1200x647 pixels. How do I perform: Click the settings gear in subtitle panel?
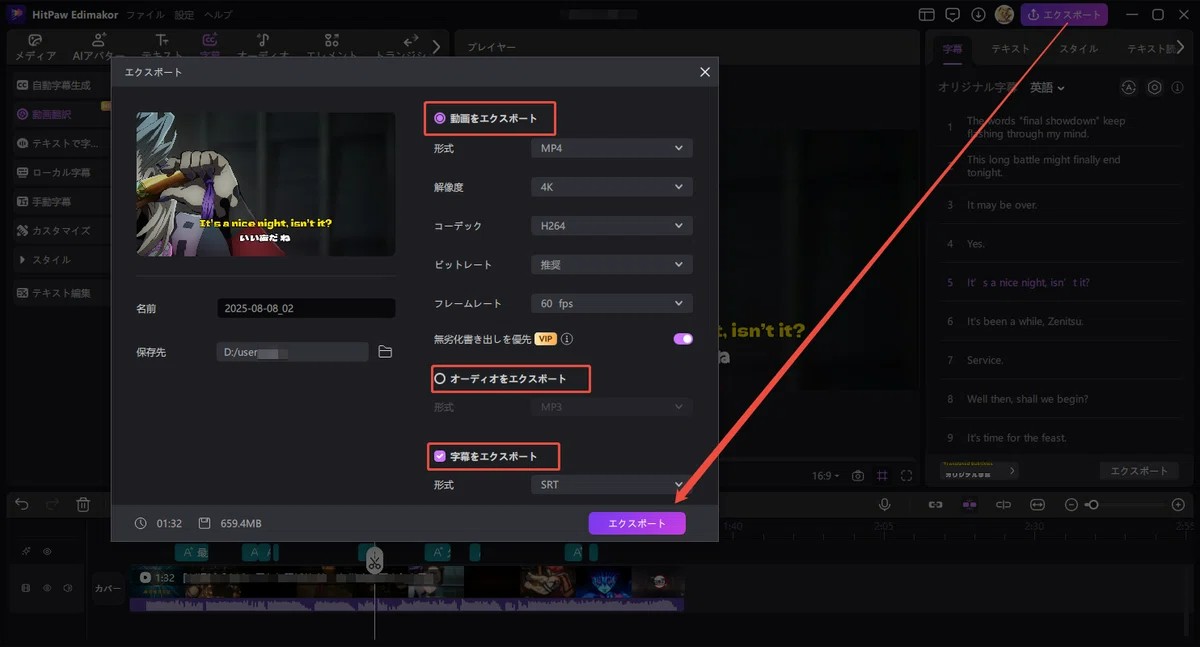pyautogui.click(x=1154, y=87)
